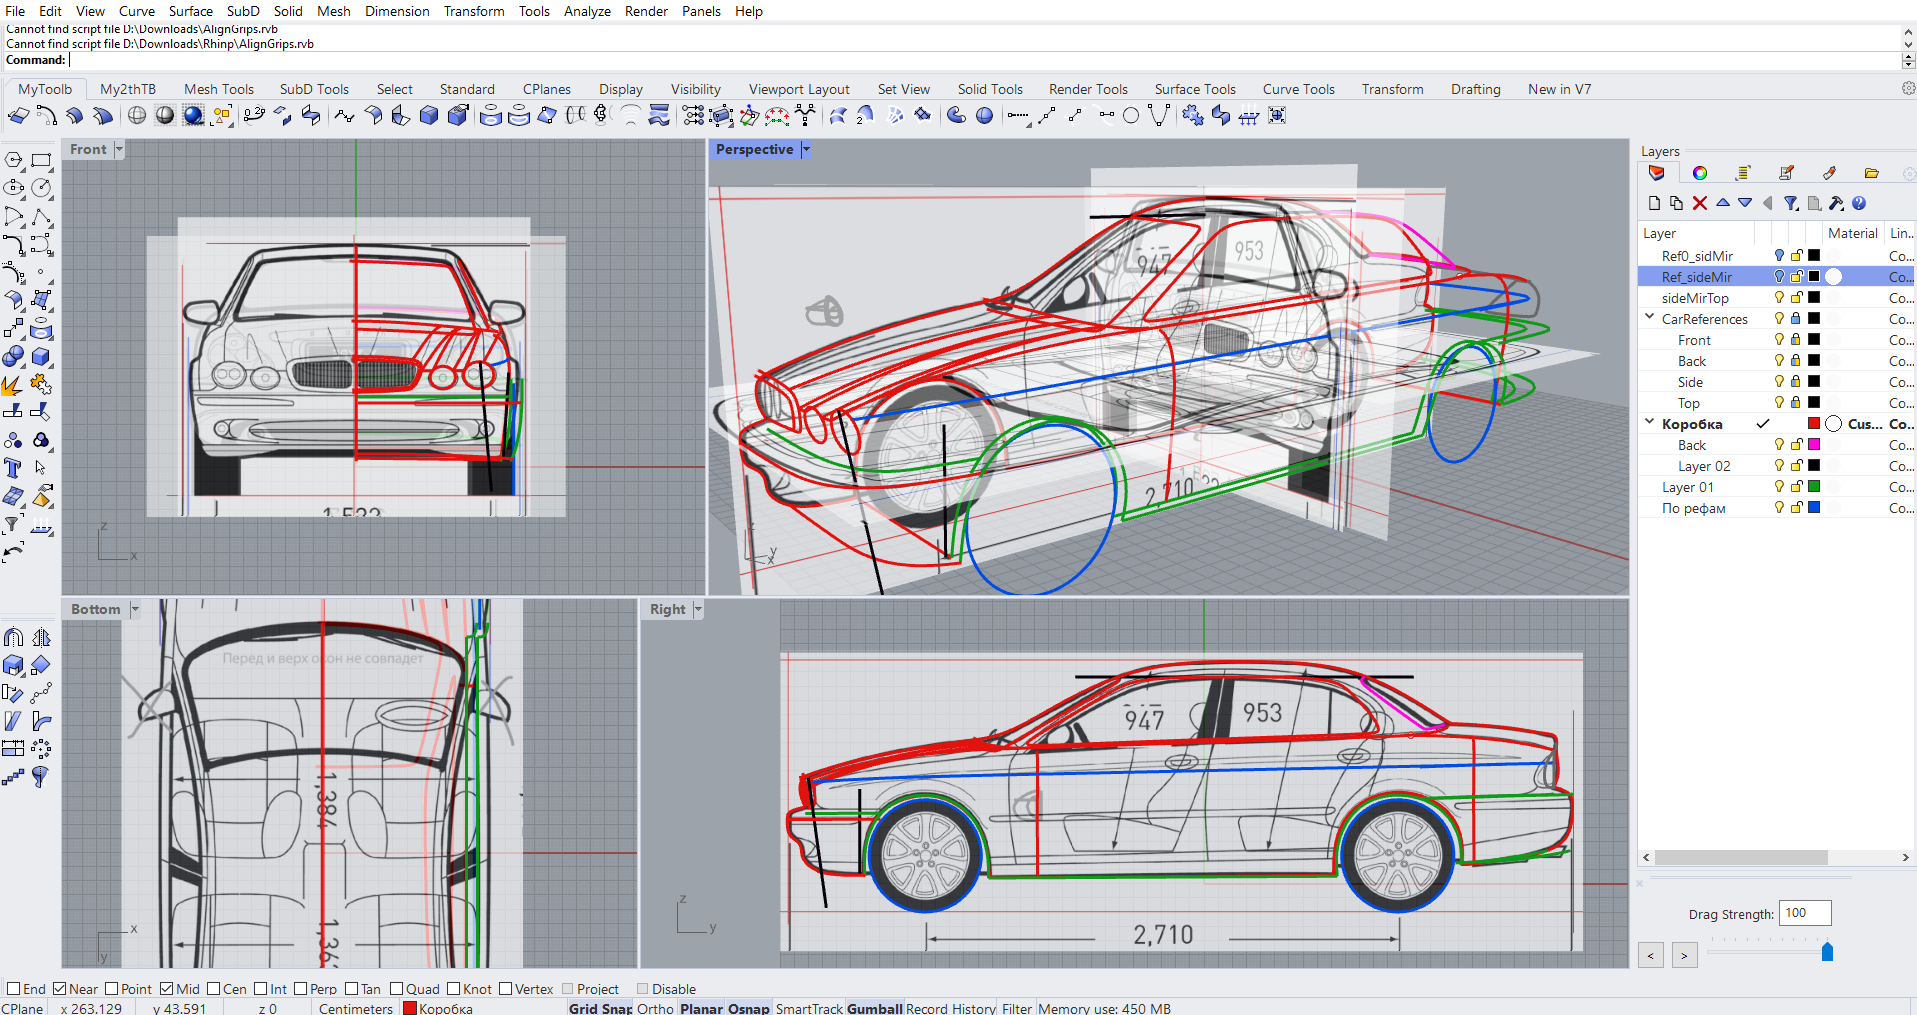Expand command history with top-right arrow
Viewport: 1917px width, 1015px height.
(1908, 31)
